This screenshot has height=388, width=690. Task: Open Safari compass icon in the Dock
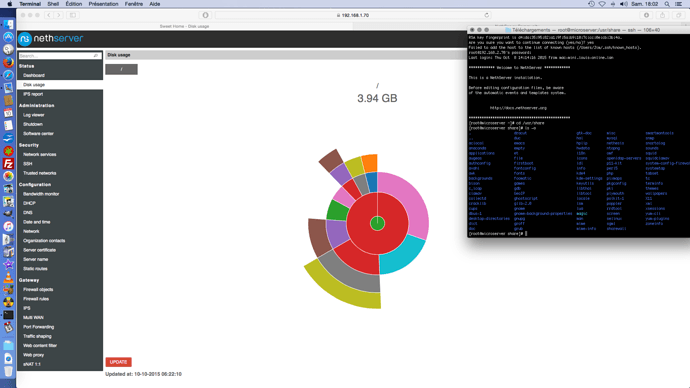coord(8,75)
